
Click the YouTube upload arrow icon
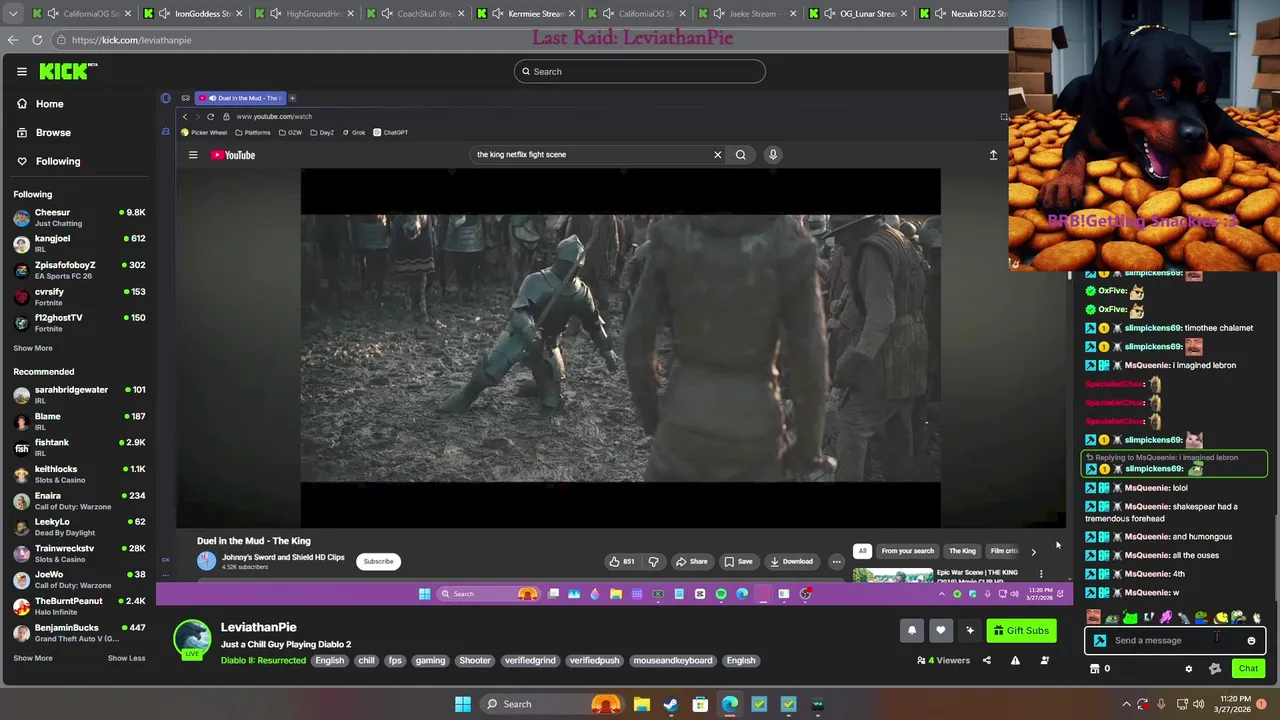click(x=993, y=155)
